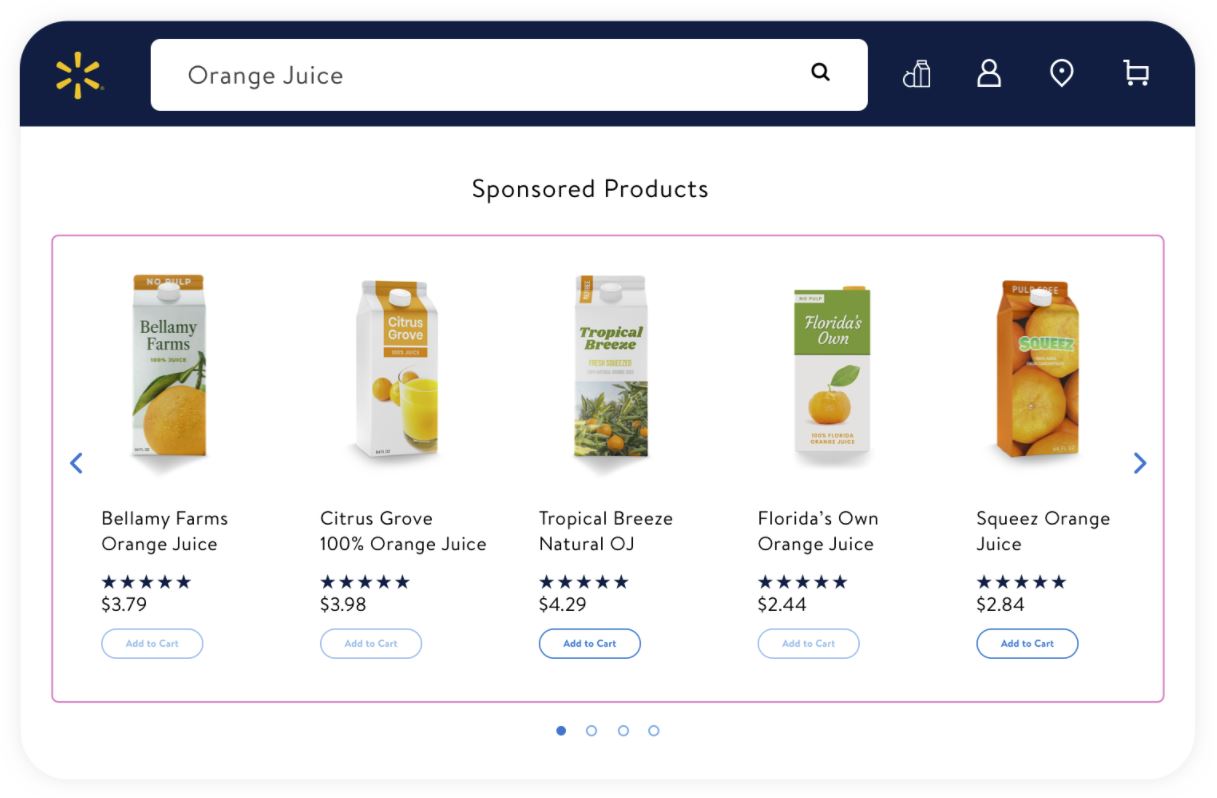This screenshot has height=798, width=1217.
Task: Click the Tropical Breeze carton image
Action: coord(611,366)
